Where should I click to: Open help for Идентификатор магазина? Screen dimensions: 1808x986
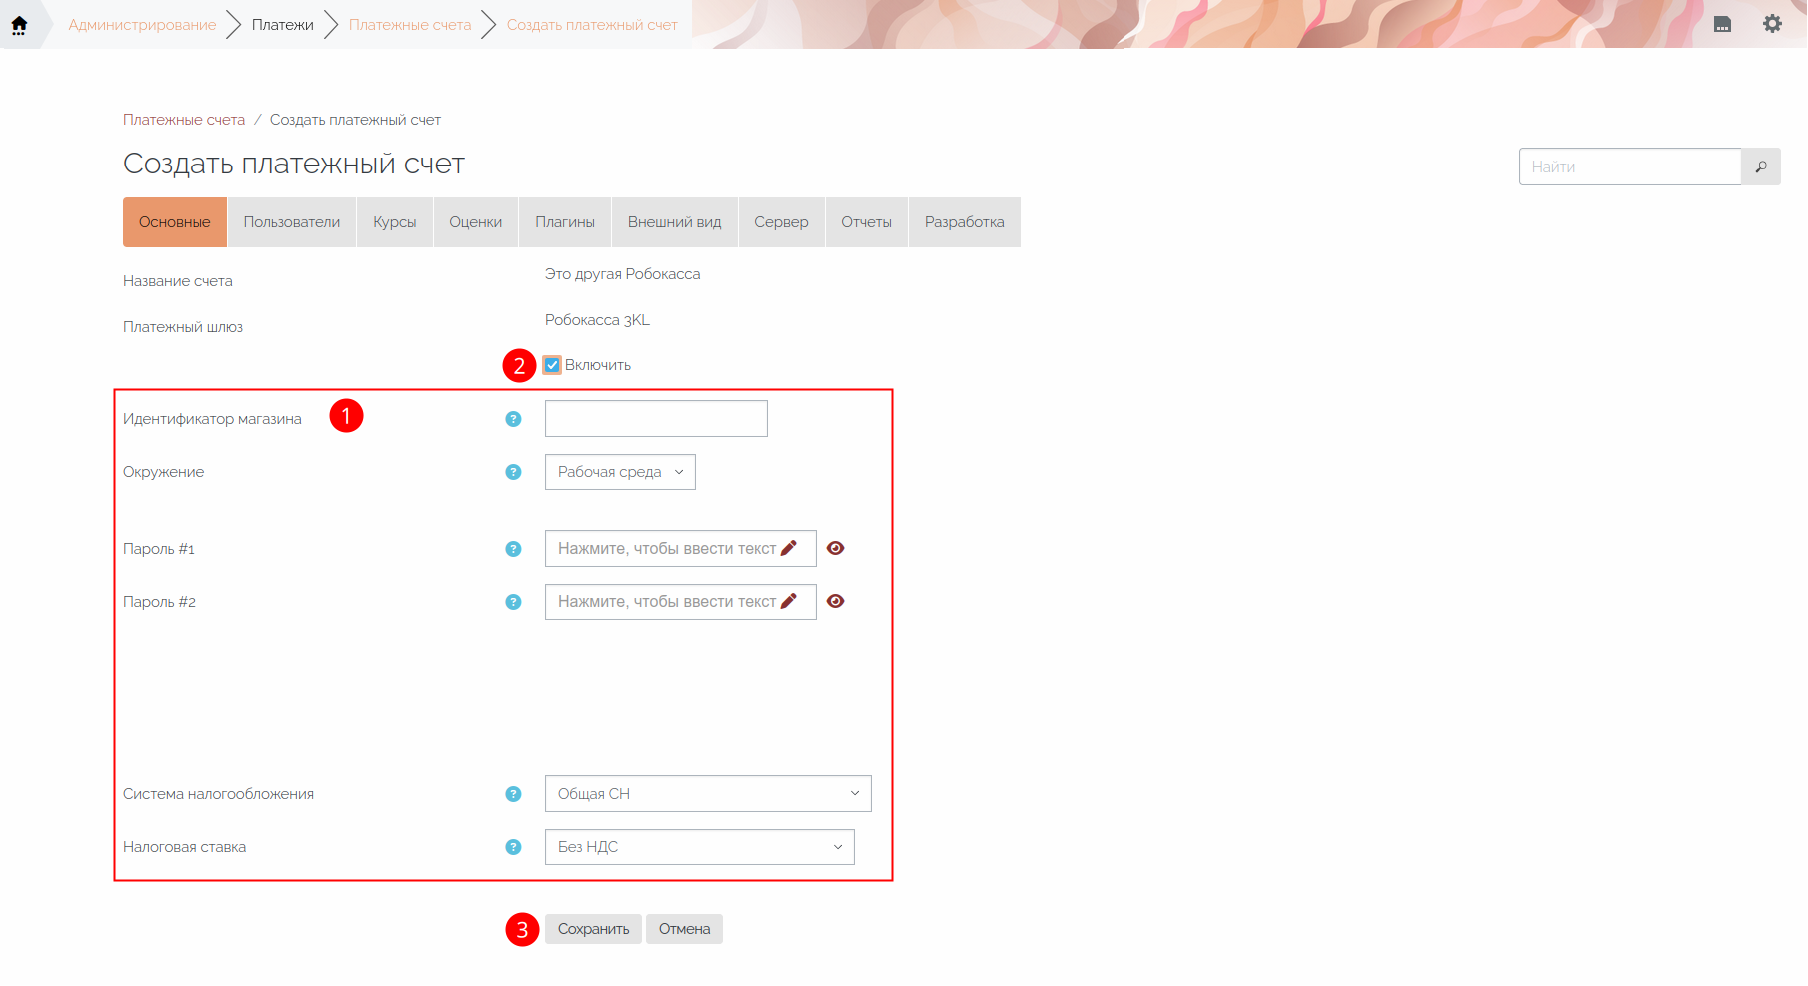pyautogui.click(x=513, y=419)
